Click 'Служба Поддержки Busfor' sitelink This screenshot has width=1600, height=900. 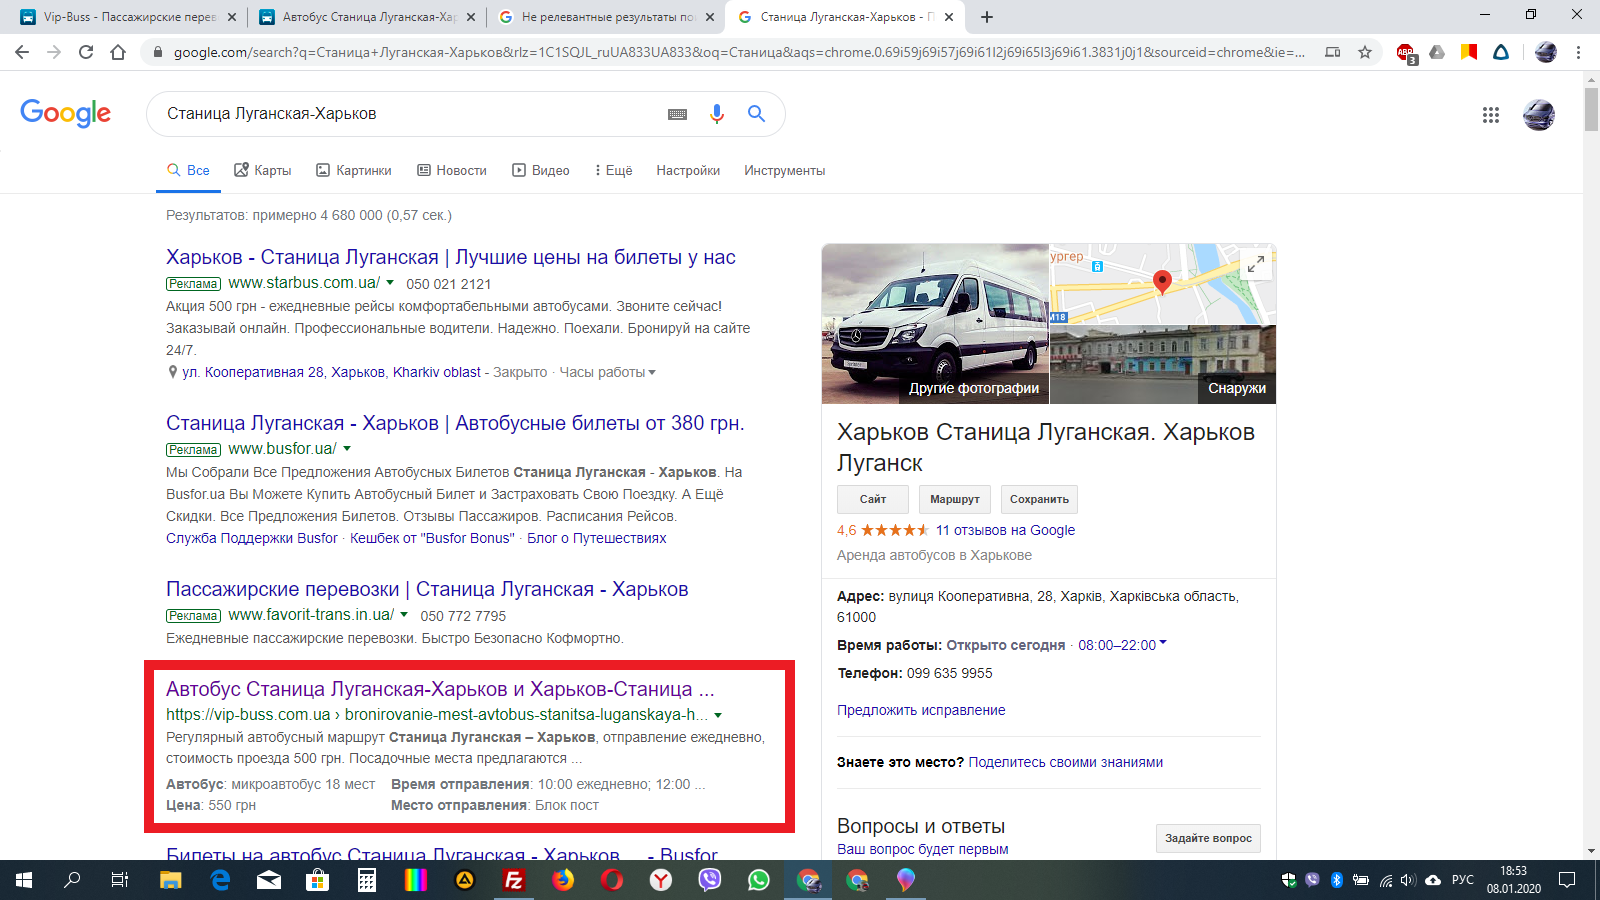point(252,538)
